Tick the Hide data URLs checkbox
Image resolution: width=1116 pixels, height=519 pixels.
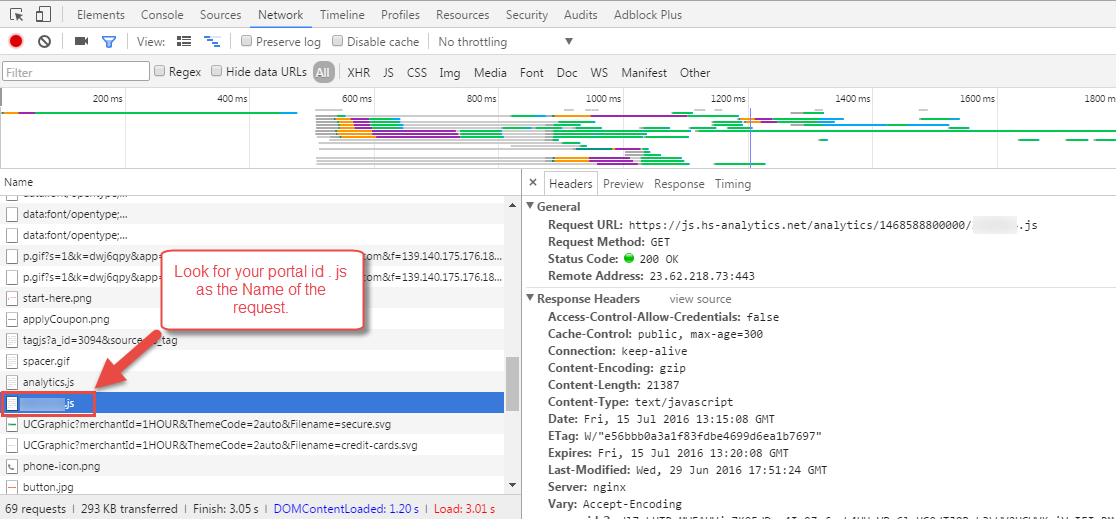[x=216, y=71]
